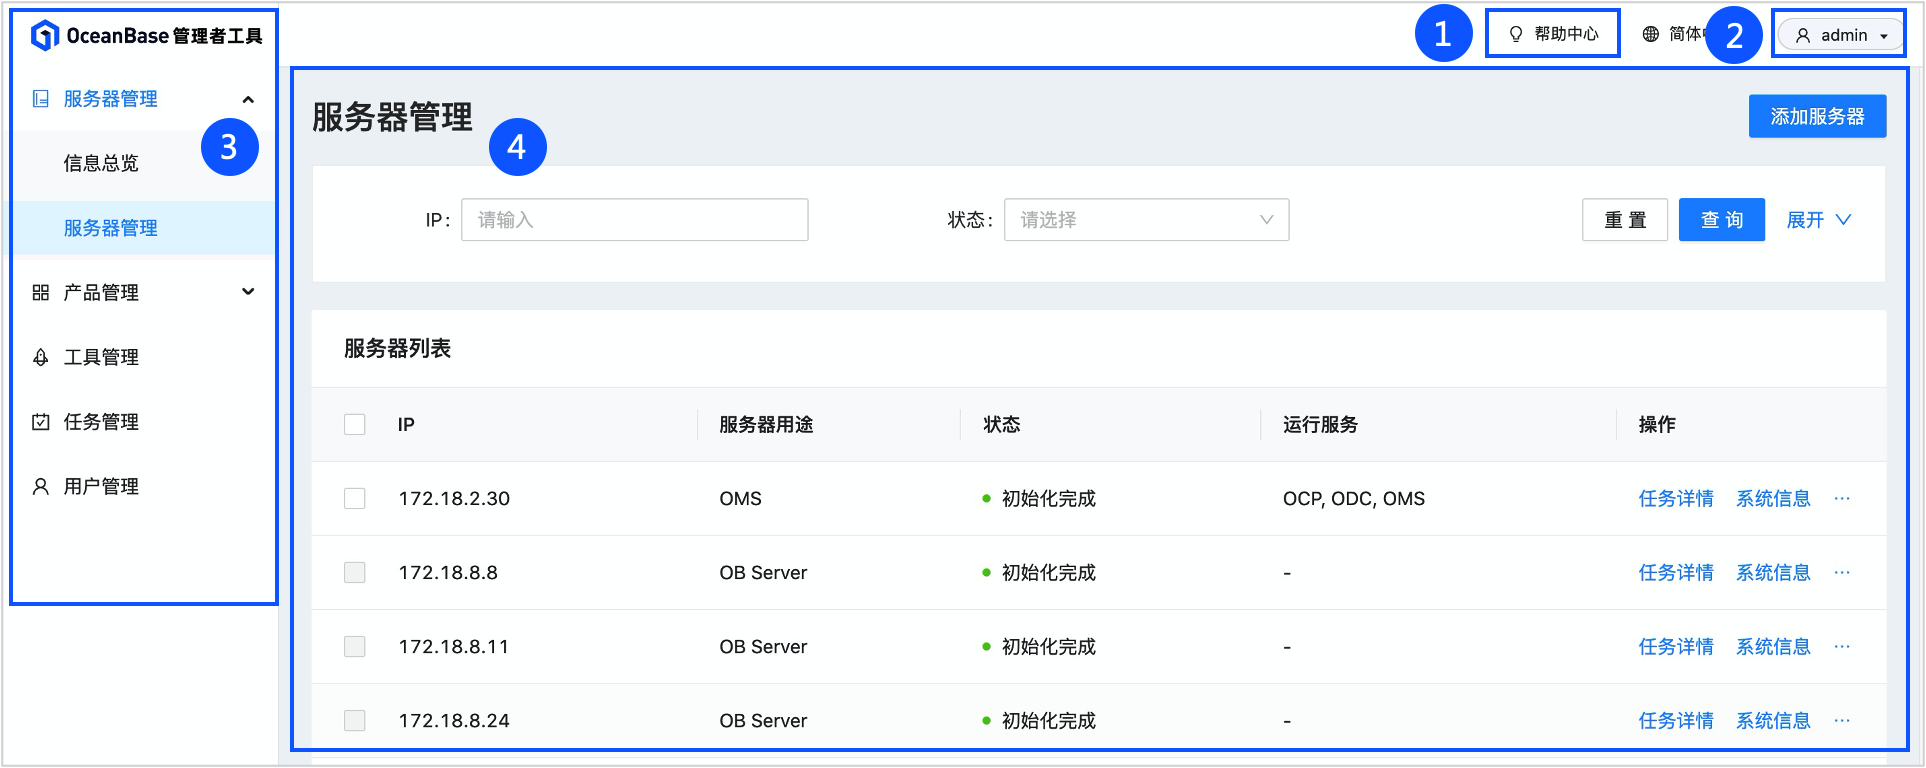Click the 添加服务器 button
This screenshot has width=1926, height=768.
[x=1817, y=116]
